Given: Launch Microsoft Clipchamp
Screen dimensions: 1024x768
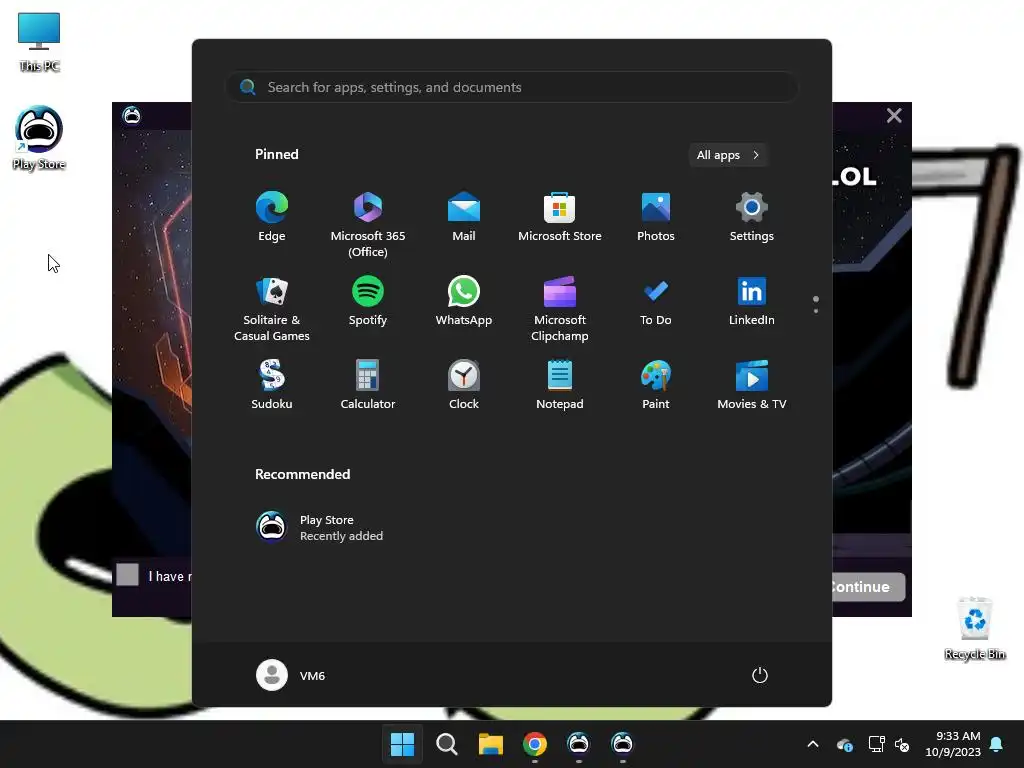Looking at the screenshot, I should tap(560, 309).
